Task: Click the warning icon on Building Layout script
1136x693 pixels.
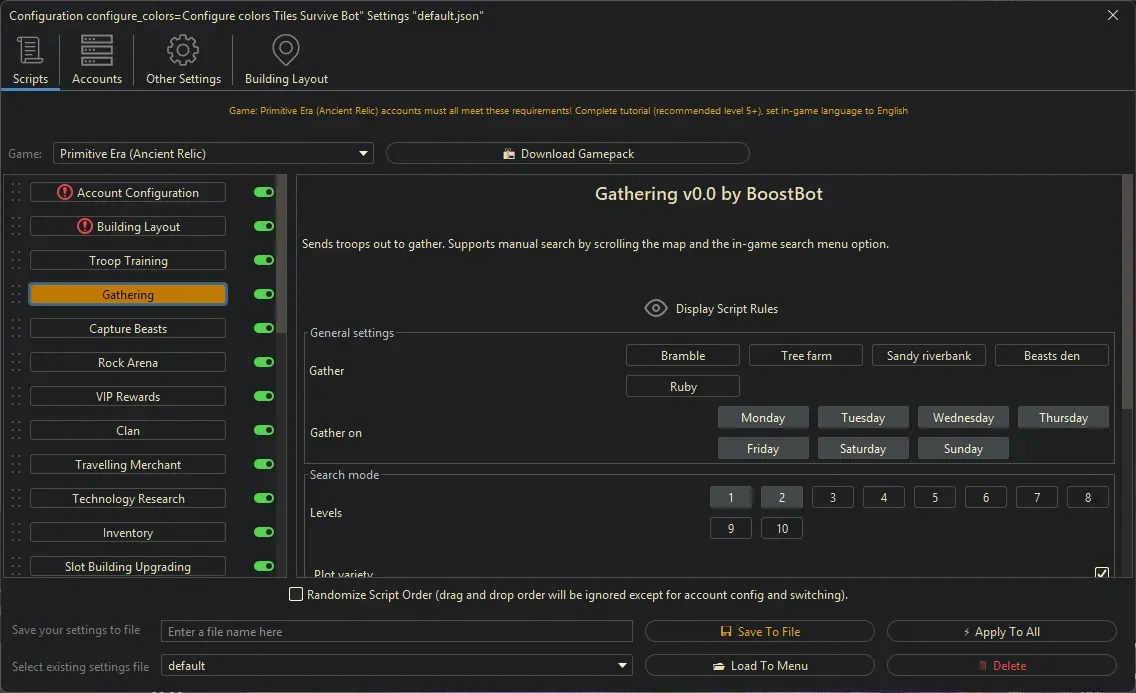Action: click(x=85, y=227)
